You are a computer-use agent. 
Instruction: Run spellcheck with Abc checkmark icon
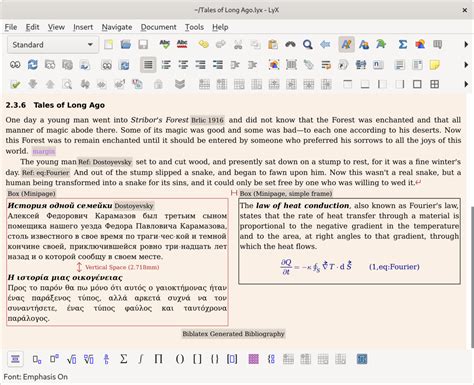coord(165,44)
